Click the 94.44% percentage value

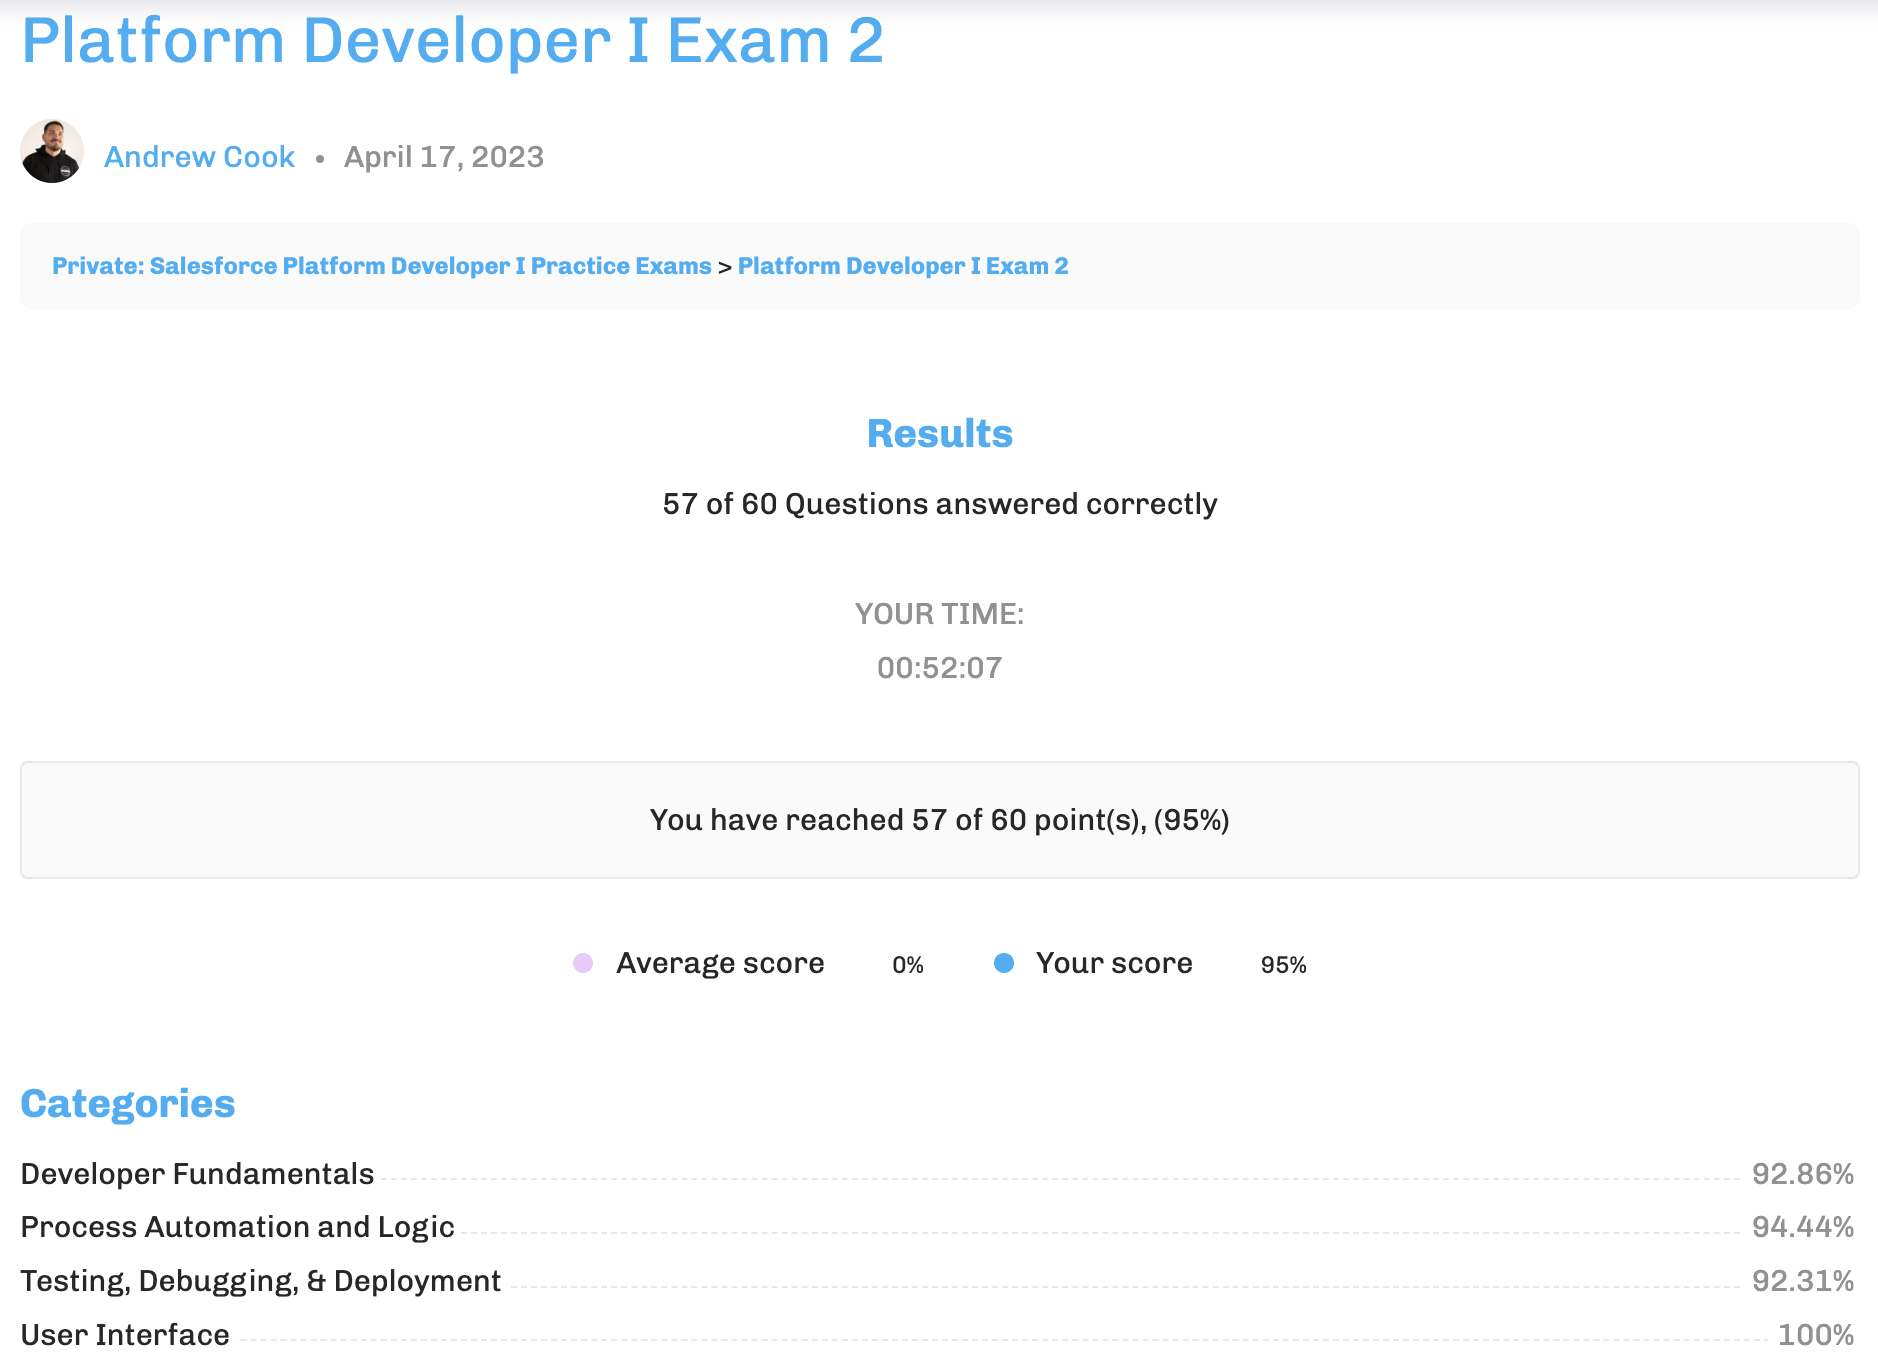pos(1803,1227)
